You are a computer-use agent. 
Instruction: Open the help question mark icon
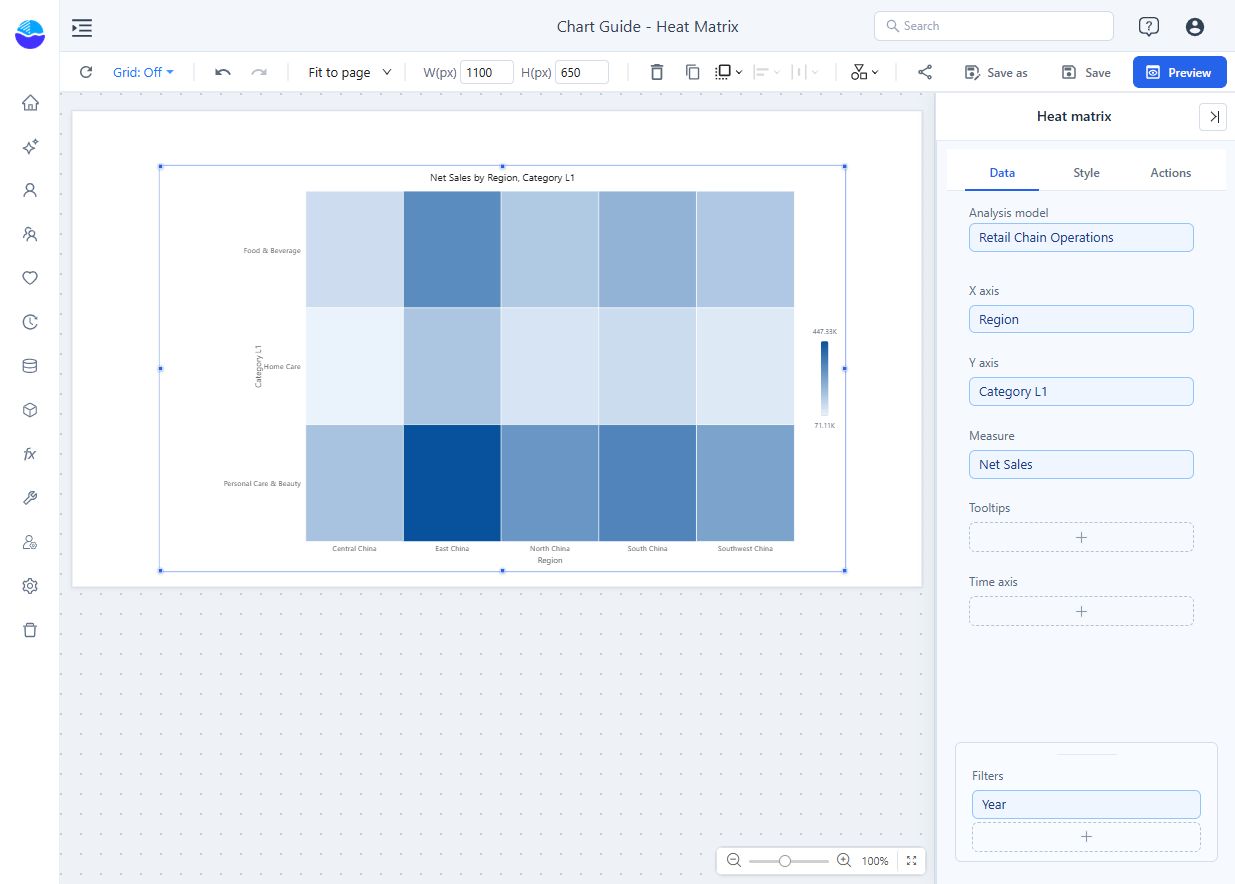point(1149,27)
